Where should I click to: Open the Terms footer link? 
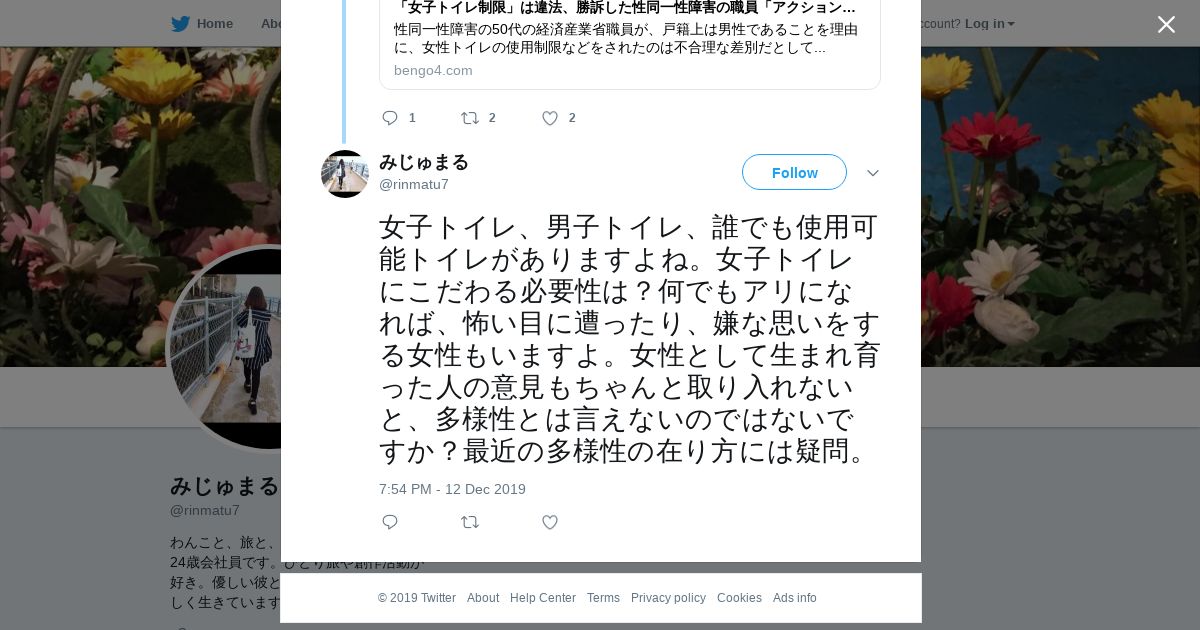pos(603,598)
